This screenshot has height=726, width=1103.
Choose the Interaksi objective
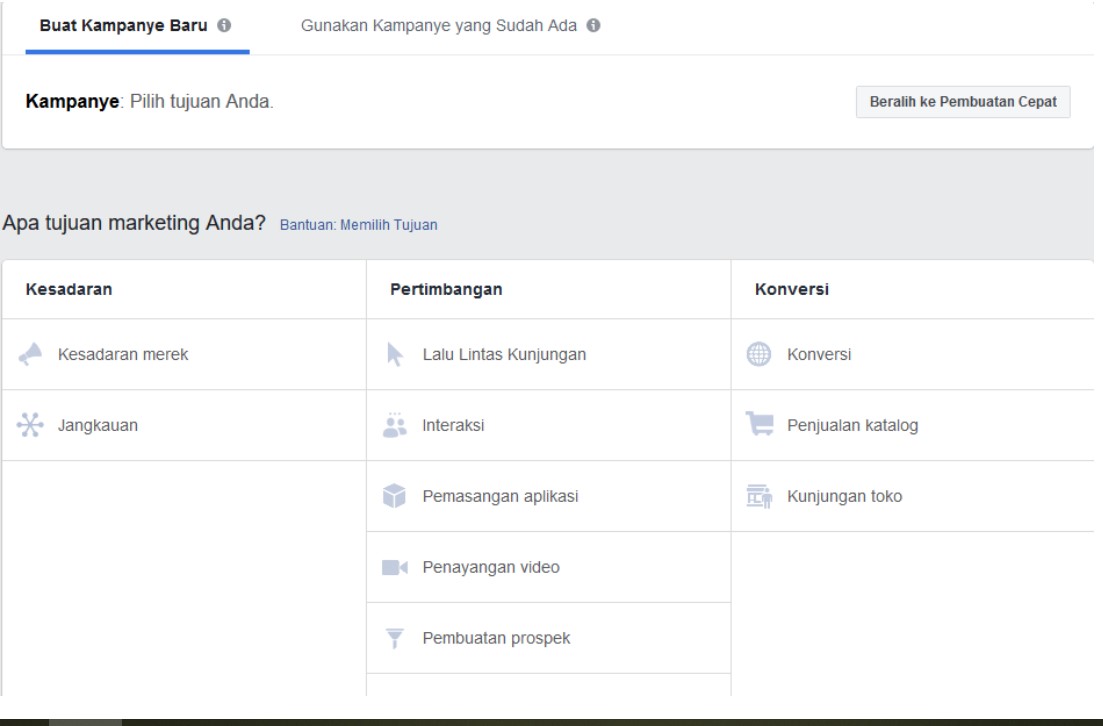pyautogui.click(x=549, y=426)
